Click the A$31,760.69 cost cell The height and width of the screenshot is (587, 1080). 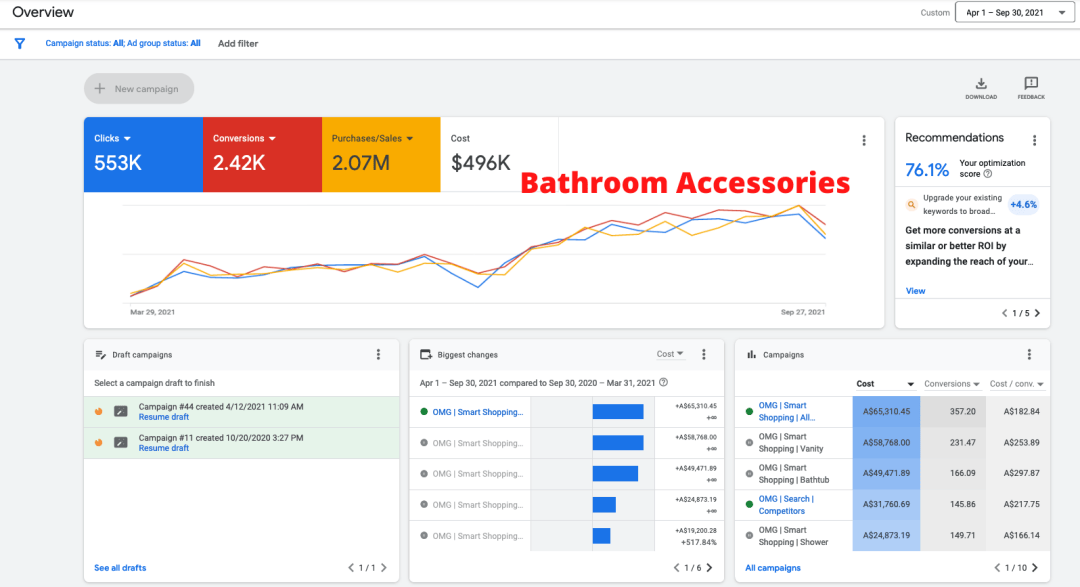(886, 504)
